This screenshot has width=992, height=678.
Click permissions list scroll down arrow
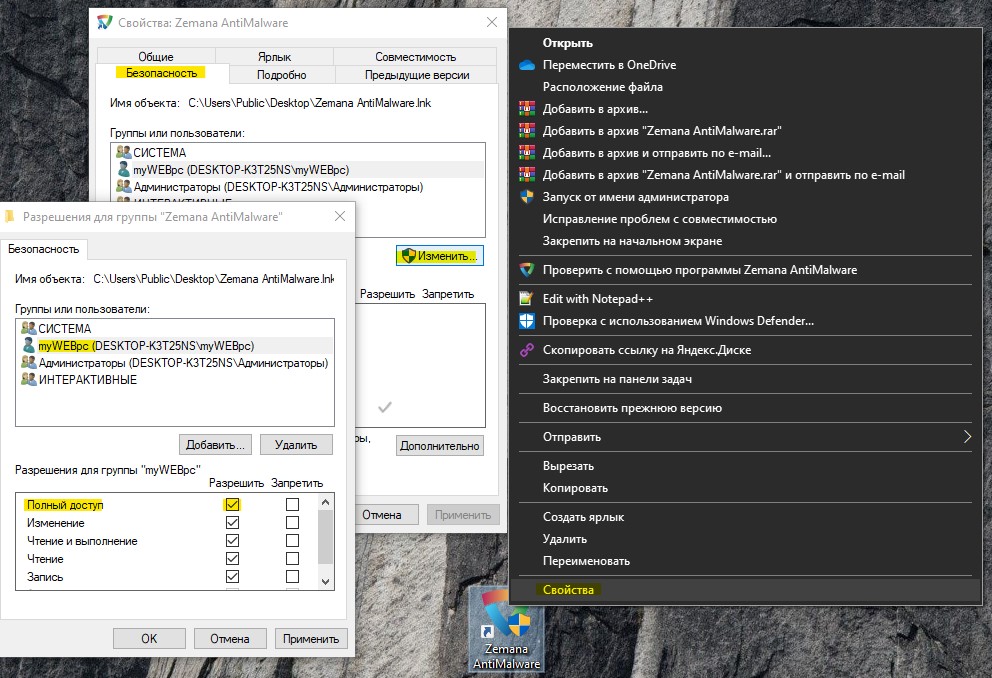pos(325,582)
